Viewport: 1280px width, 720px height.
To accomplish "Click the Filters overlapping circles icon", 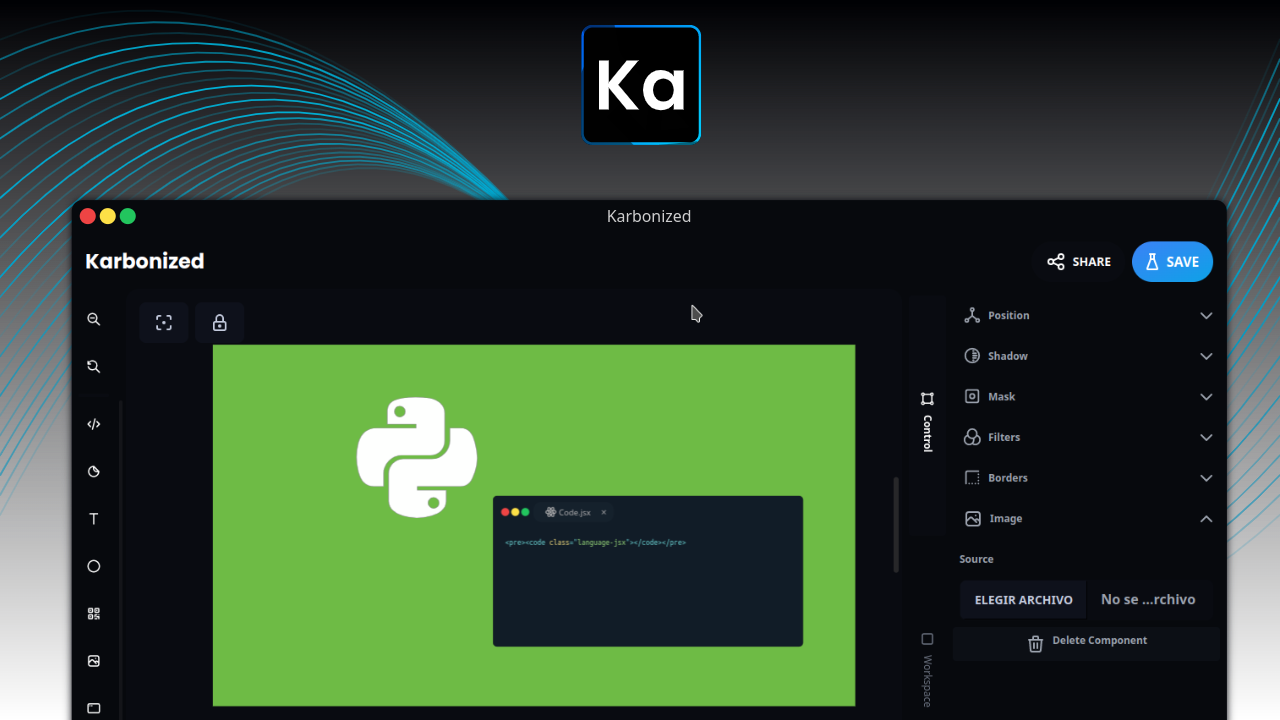I will pos(972,437).
